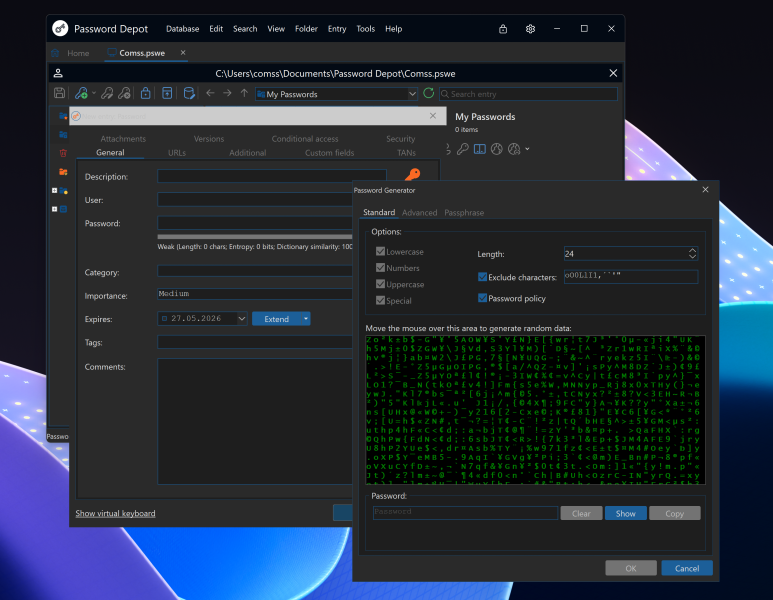This screenshot has width=773, height=600.
Task: Click the red recycle bin sidebar icon
Action: coord(63,153)
